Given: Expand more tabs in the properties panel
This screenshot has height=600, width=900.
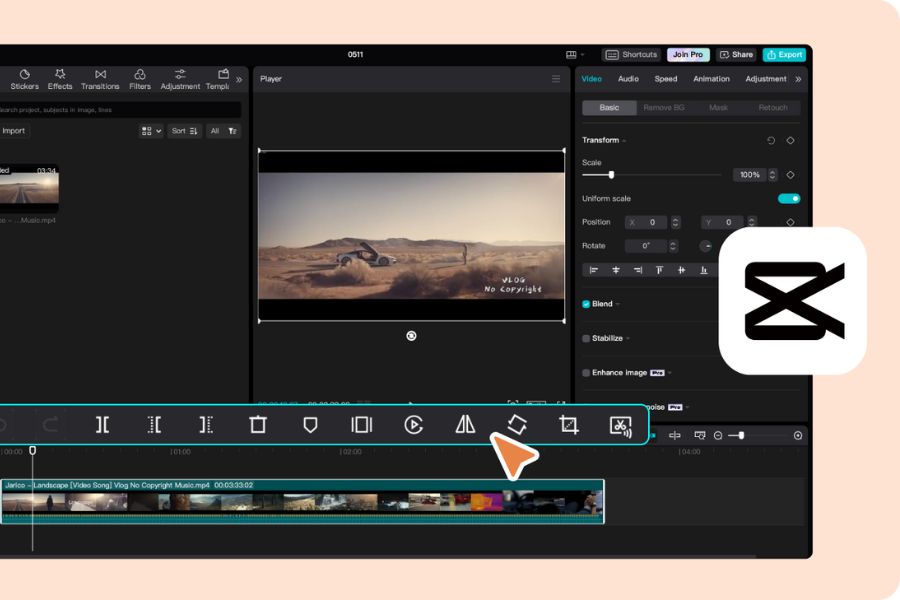Looking at the screenshot, I should click(798, 79).
